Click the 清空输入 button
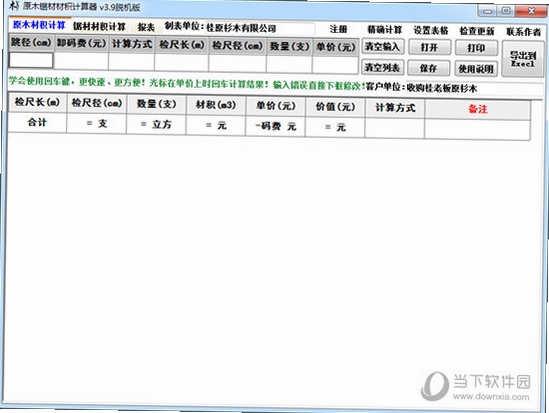 (382, 46)
